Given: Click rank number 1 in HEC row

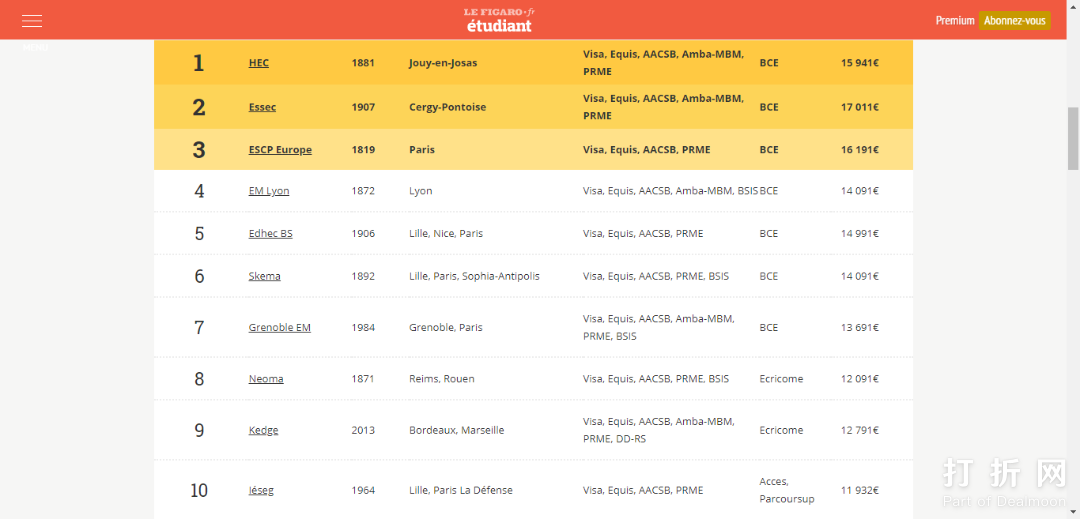Looking at the screenshot, I should pyautogui.click(x=198, y=63).
